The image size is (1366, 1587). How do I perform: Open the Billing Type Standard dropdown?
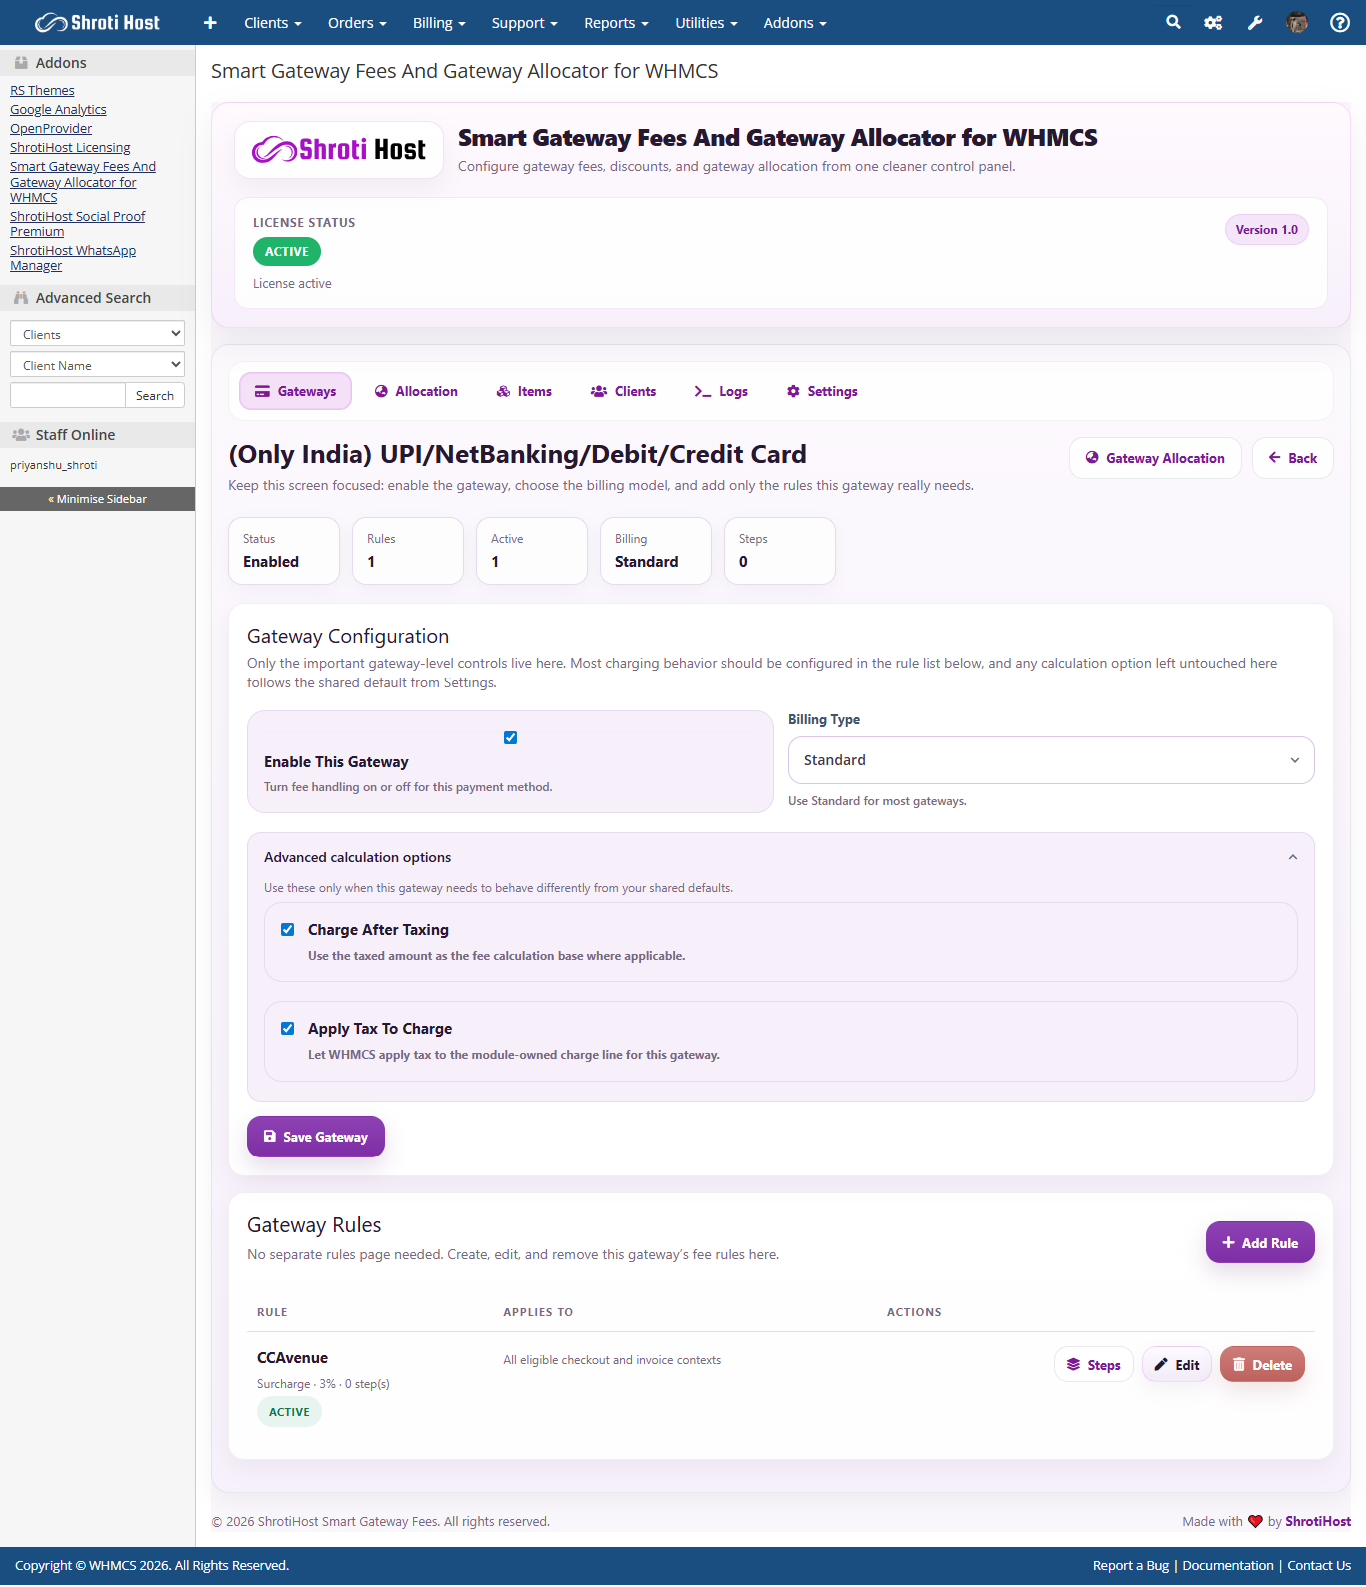pos(1051,760)
